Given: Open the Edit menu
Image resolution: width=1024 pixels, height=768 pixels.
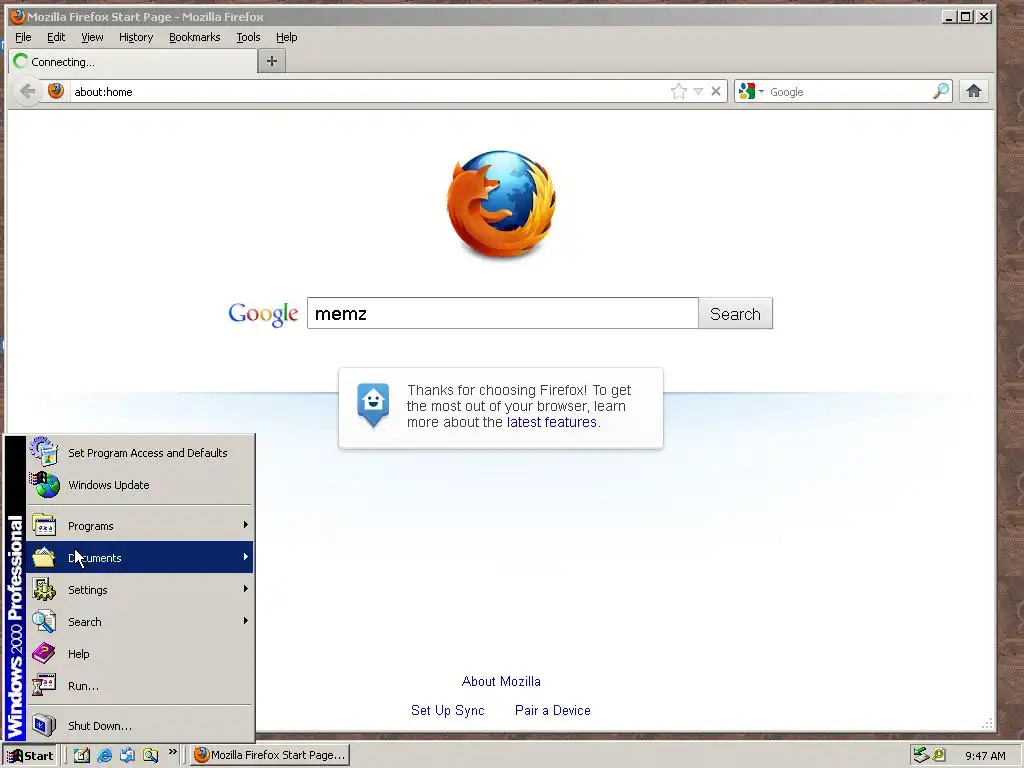Looking at the screenshot, I should coord(56,37).
